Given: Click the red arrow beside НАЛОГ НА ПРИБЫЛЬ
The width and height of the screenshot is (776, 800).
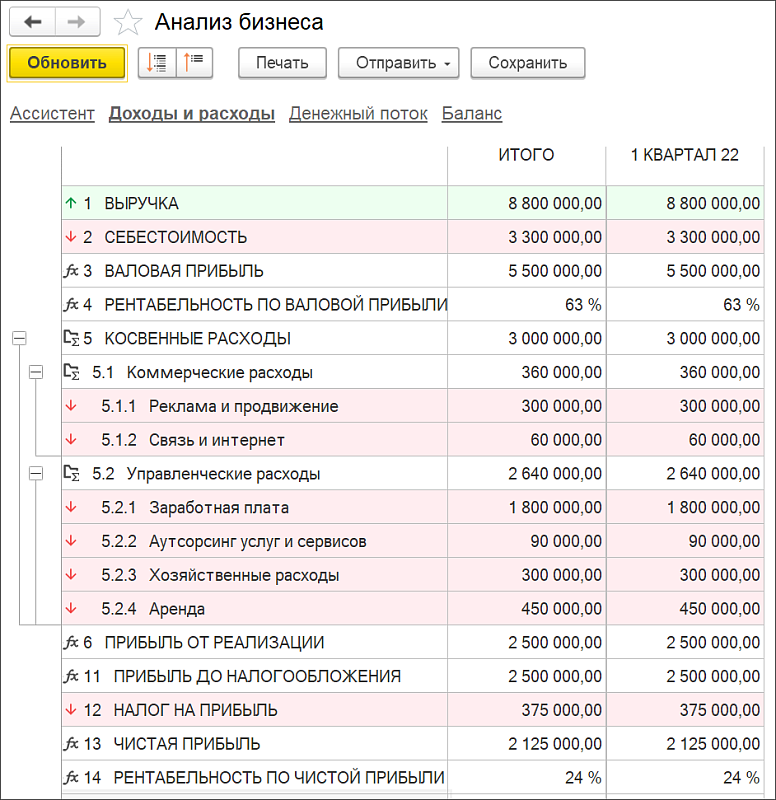Looking at the screenshot, I should click(x=70, y=710).
